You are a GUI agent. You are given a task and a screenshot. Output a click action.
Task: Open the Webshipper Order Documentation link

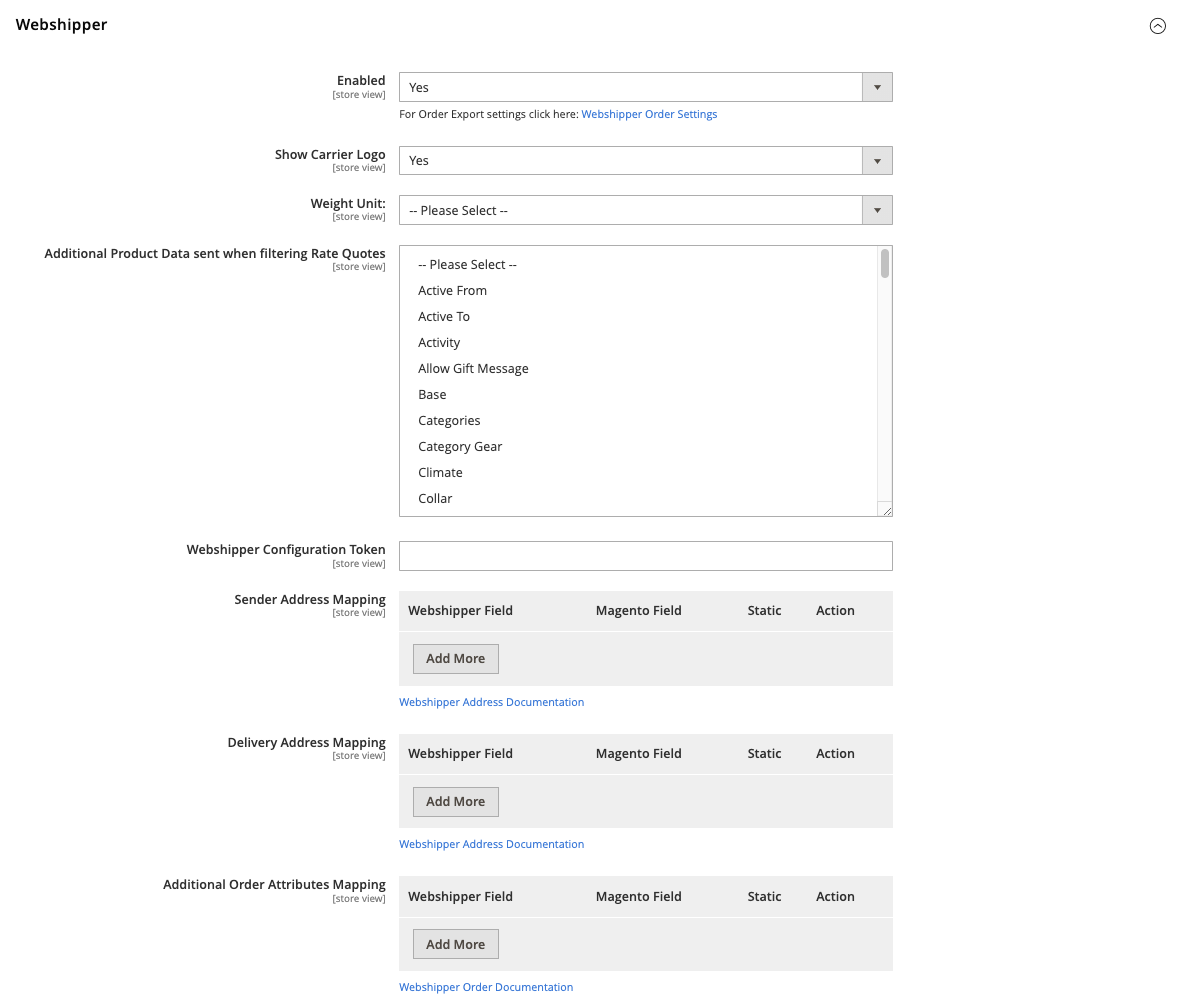(486, 987)
